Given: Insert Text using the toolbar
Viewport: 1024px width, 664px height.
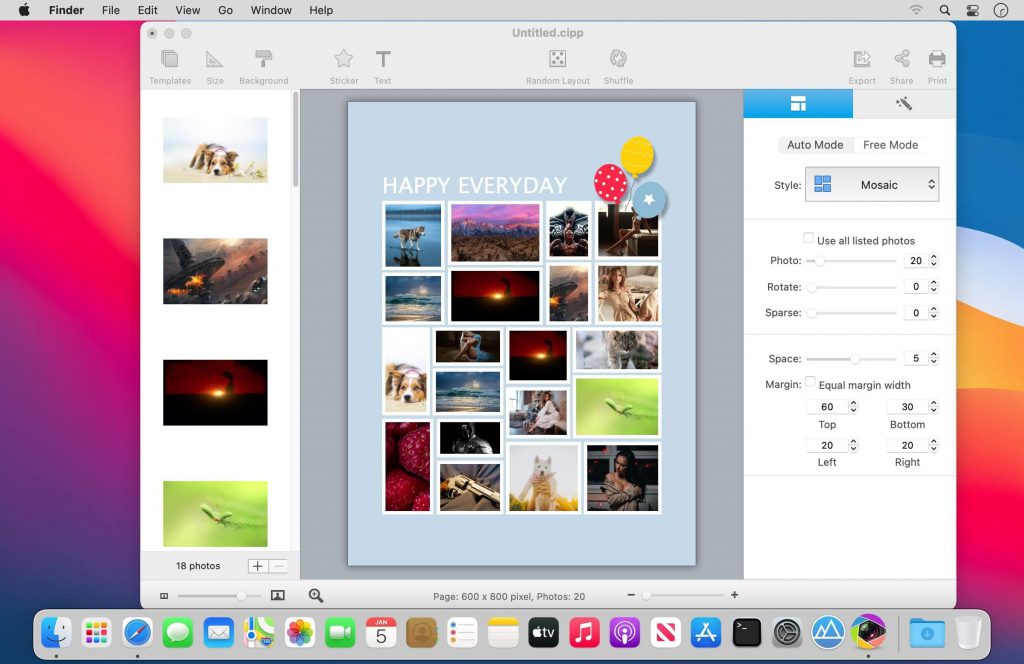Looking at the screenshot, I should click(x=383, y=62).
